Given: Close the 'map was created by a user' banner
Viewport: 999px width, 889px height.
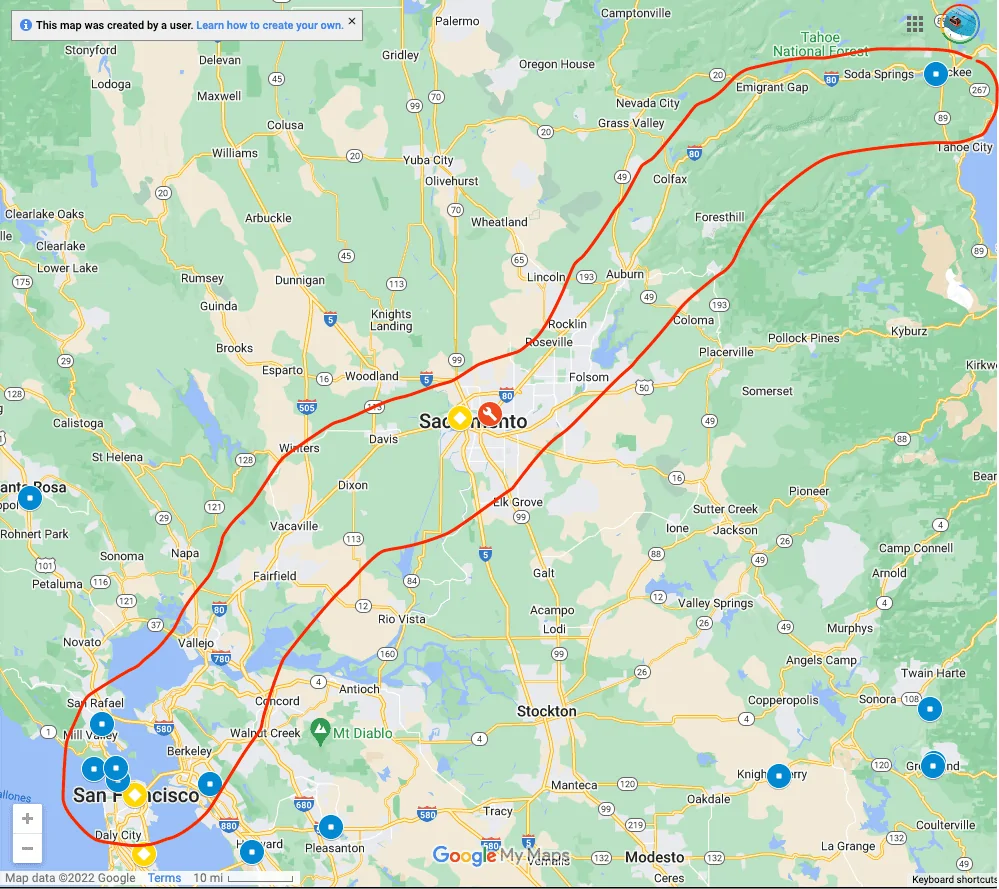Looking at the screenshot, I should (352, 21).
